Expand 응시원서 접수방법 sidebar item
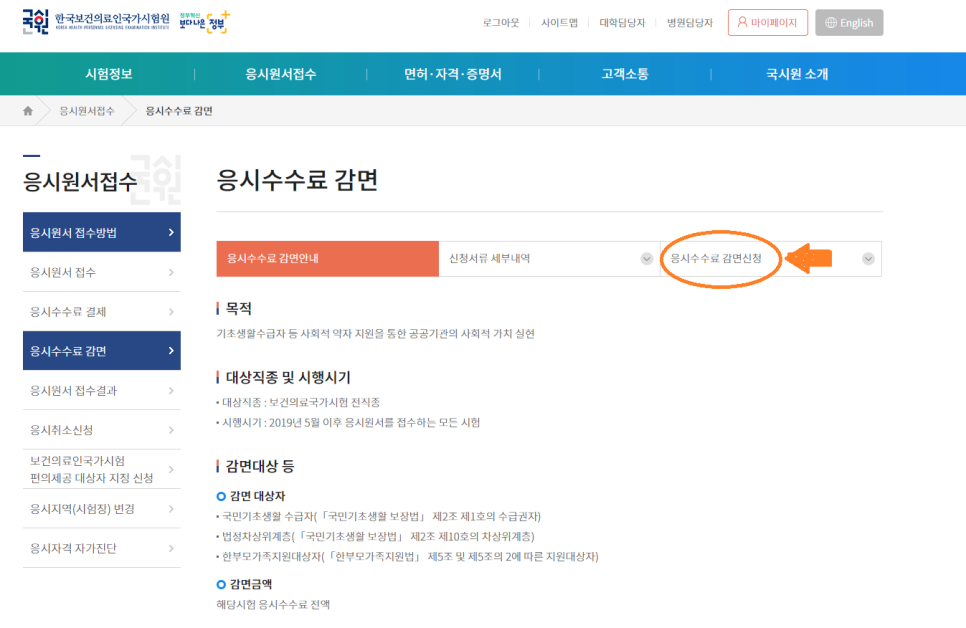The width and height of the screenshot is (966, 628). coord(101,233)
